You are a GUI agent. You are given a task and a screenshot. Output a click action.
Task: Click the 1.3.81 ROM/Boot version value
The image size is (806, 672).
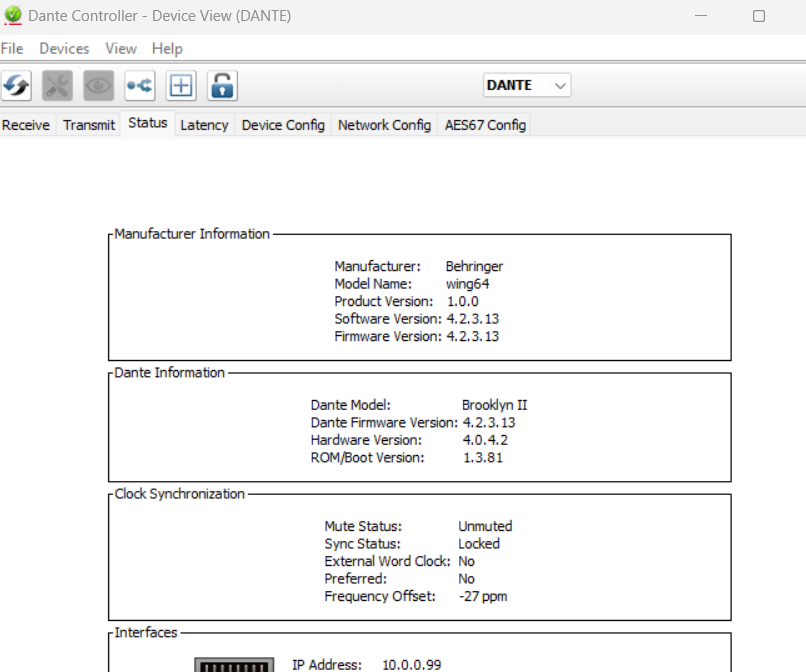[x=483, y=458]
